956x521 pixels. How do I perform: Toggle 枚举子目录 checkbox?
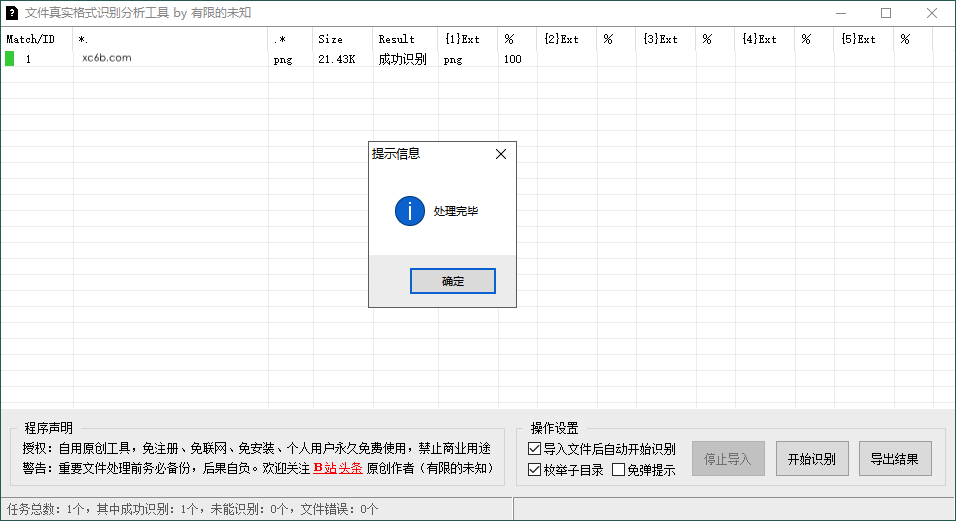tap(534, 470)
